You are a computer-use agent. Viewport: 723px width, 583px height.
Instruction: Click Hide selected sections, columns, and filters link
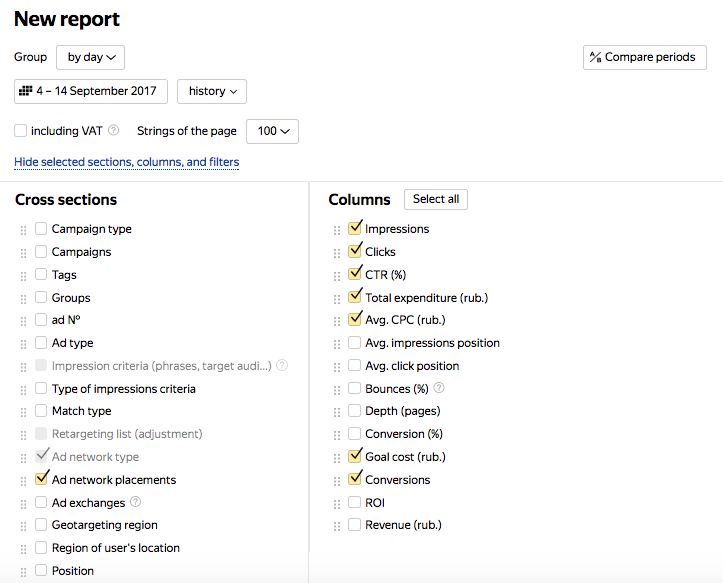click(126, 162)
